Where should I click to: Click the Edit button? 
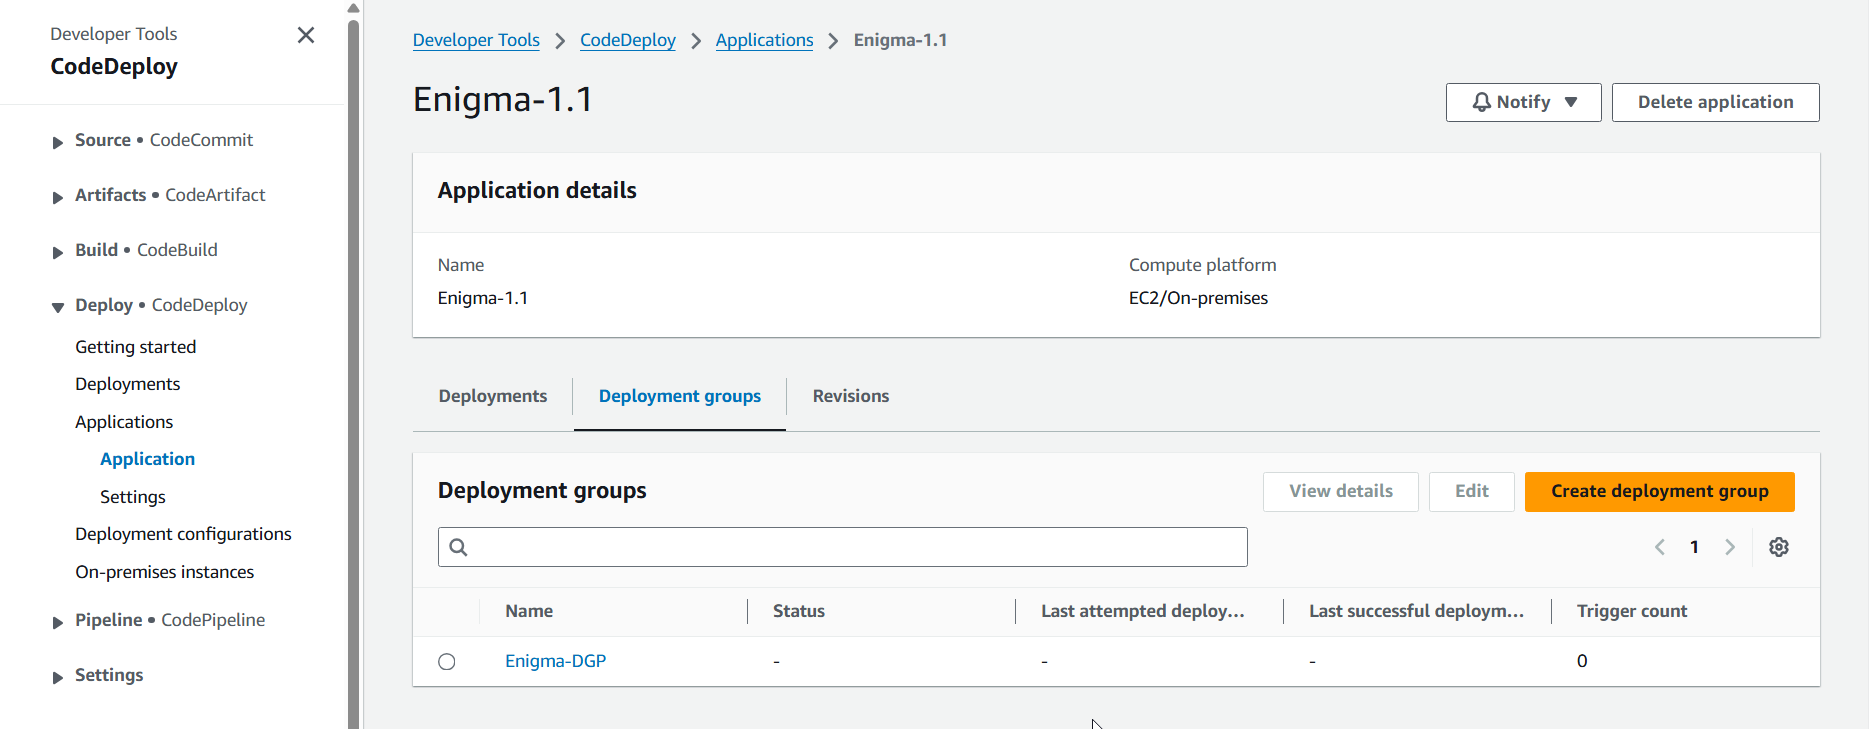pos(1471,491)
